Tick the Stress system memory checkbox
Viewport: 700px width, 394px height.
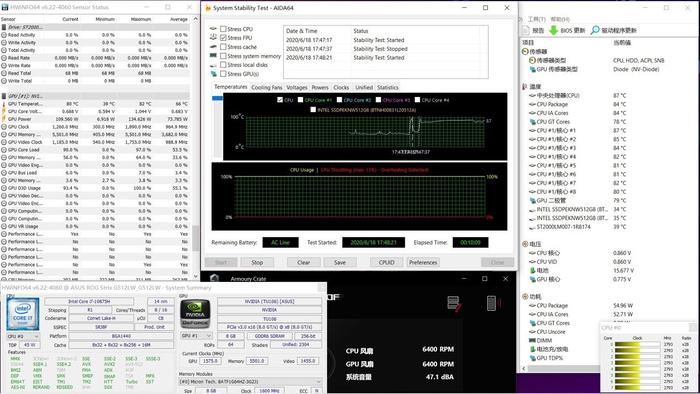[x=223, y=56]
